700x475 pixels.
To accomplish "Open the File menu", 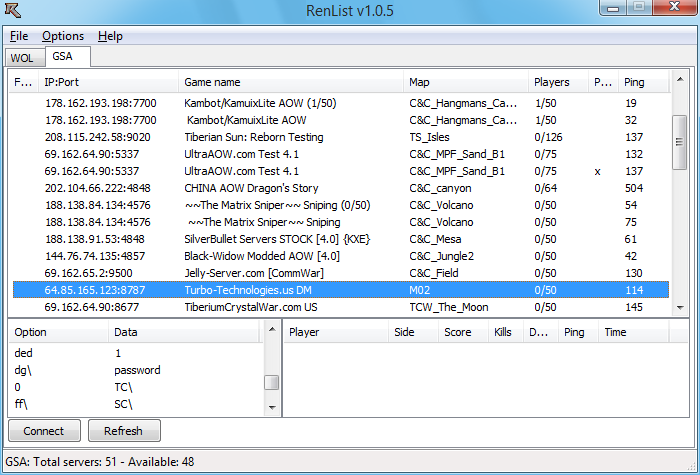I will [x=19, y=36].
